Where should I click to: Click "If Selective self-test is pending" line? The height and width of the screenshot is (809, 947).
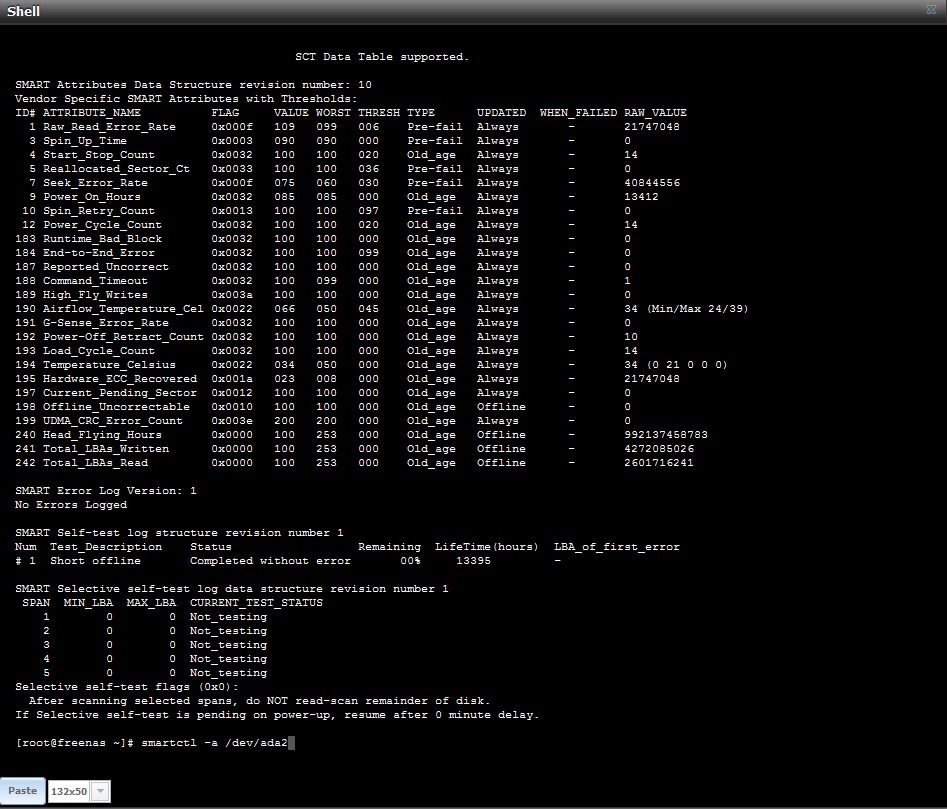pos(277,715)
